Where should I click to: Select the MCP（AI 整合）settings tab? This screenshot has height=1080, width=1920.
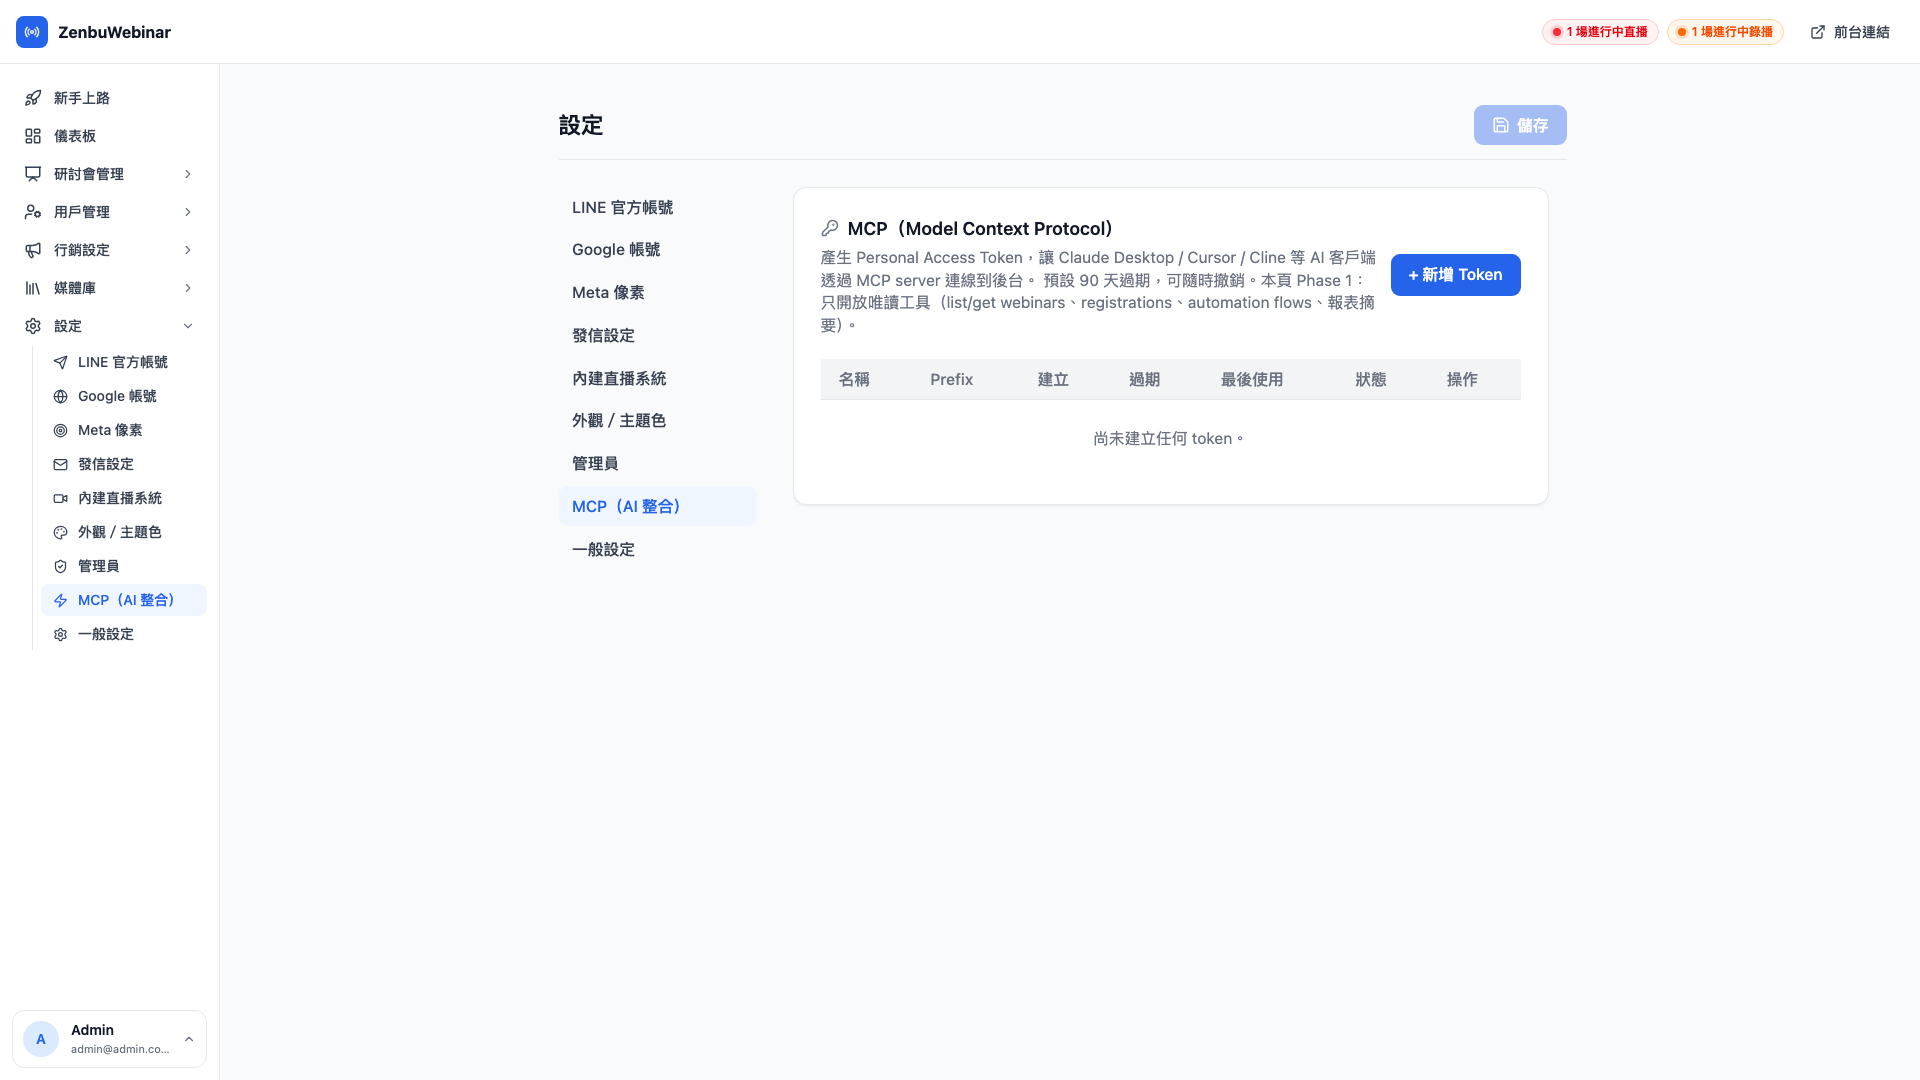click(x=658, y=506)
